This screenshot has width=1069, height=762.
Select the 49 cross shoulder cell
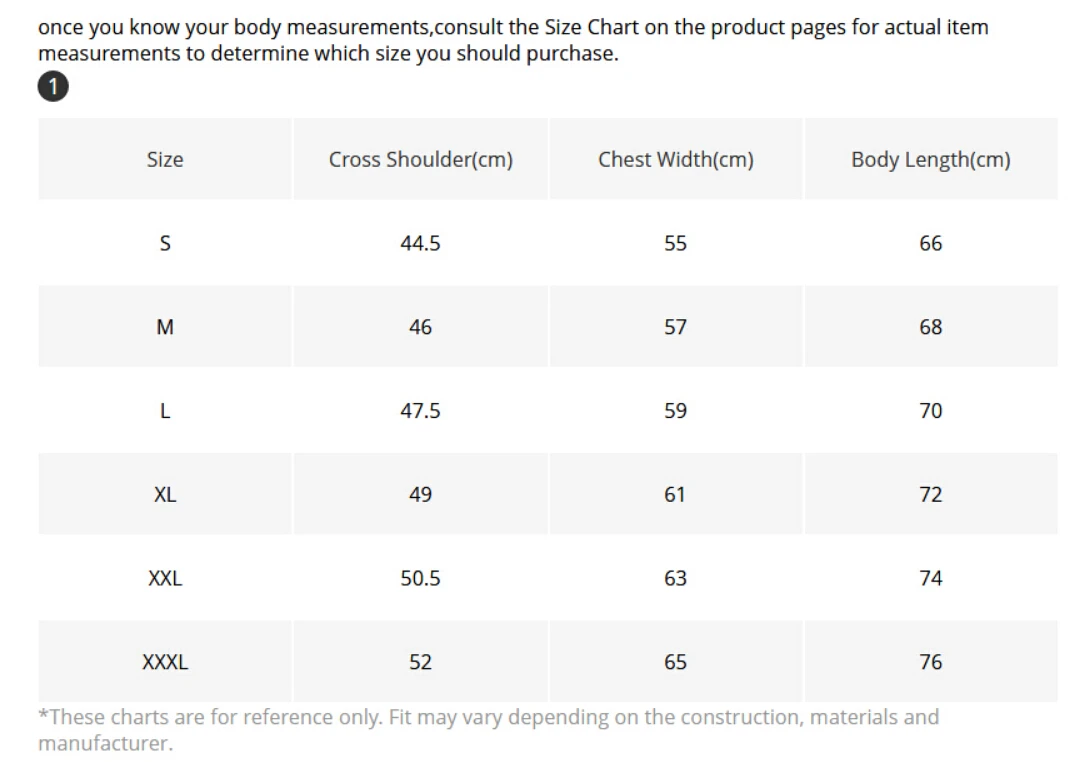(420, 494)
